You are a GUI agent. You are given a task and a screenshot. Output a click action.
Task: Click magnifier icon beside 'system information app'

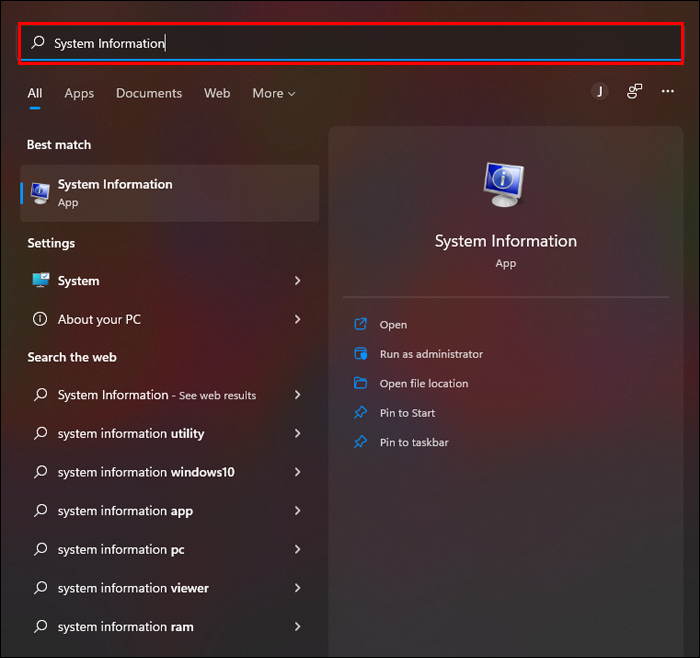(x=41, y=510)
